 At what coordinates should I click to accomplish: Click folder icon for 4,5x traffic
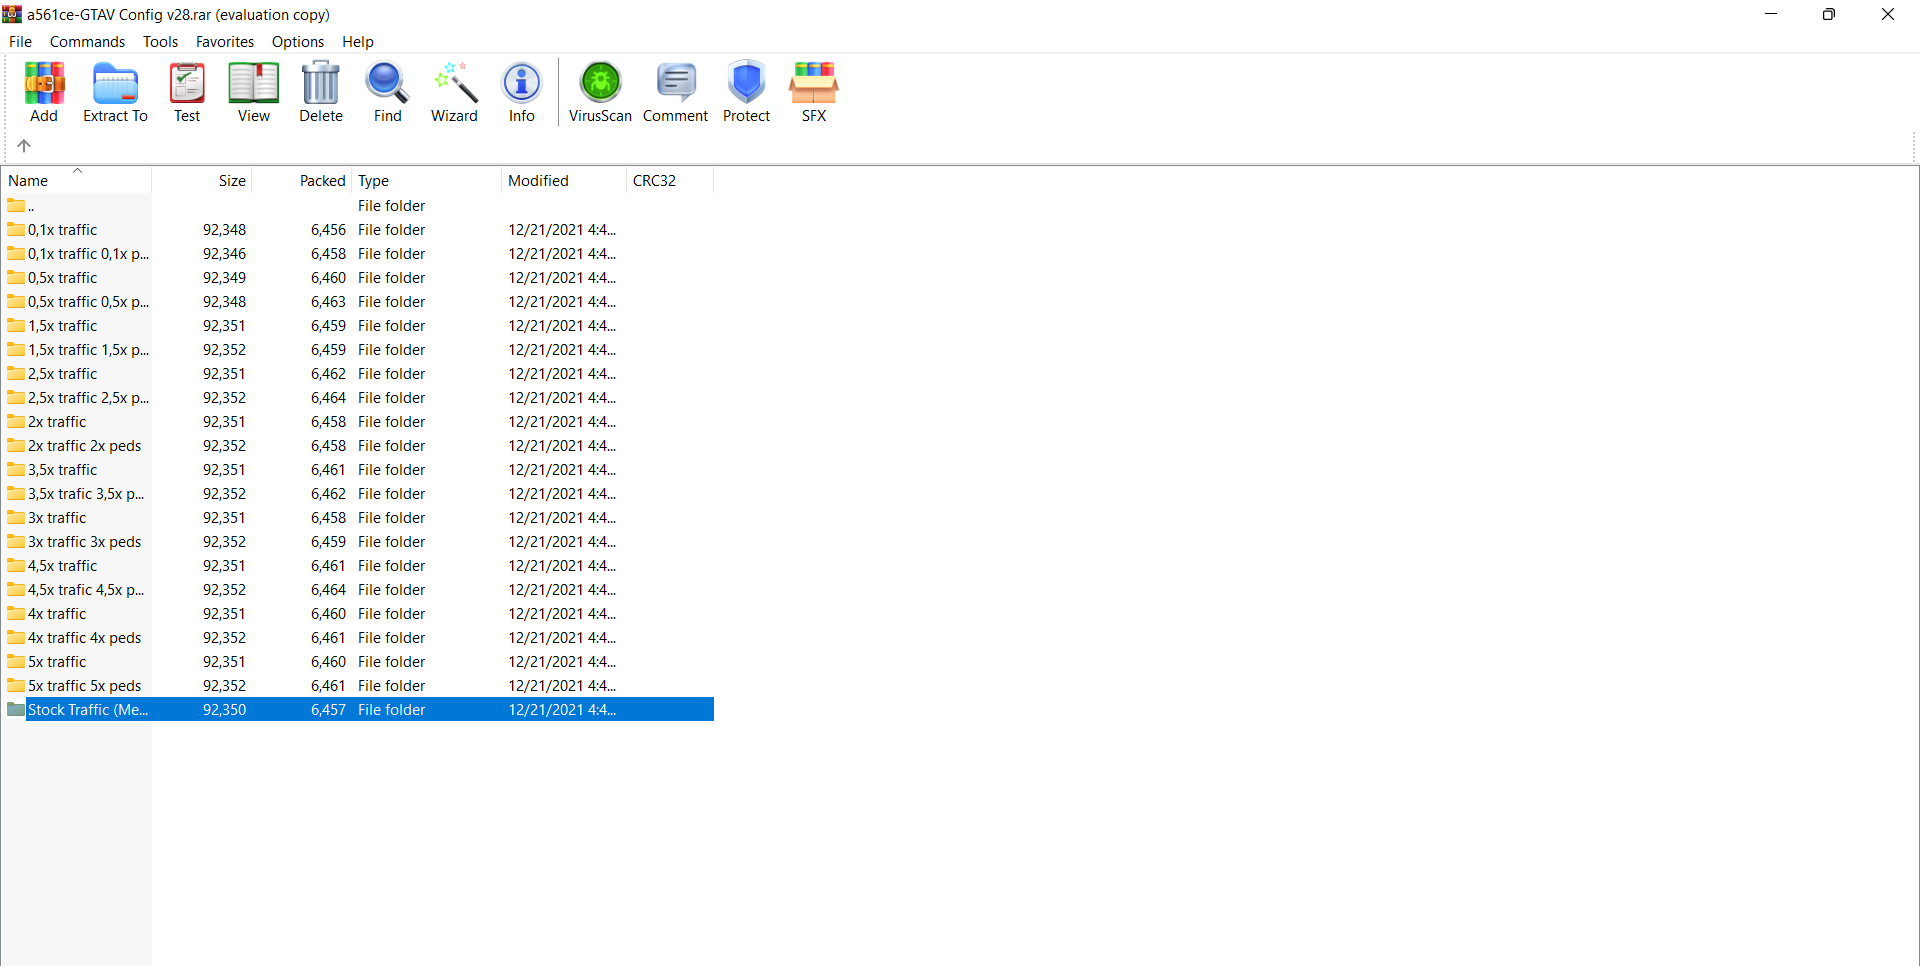(x=16, y=566)
